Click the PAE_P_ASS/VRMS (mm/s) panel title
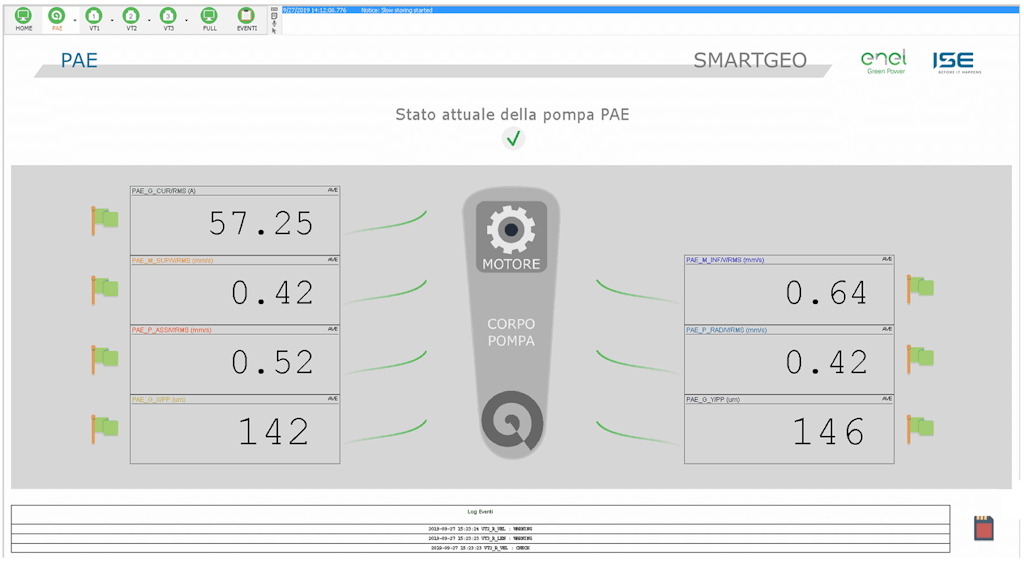The image size is (1024, 563). click(x=172, y=330)
